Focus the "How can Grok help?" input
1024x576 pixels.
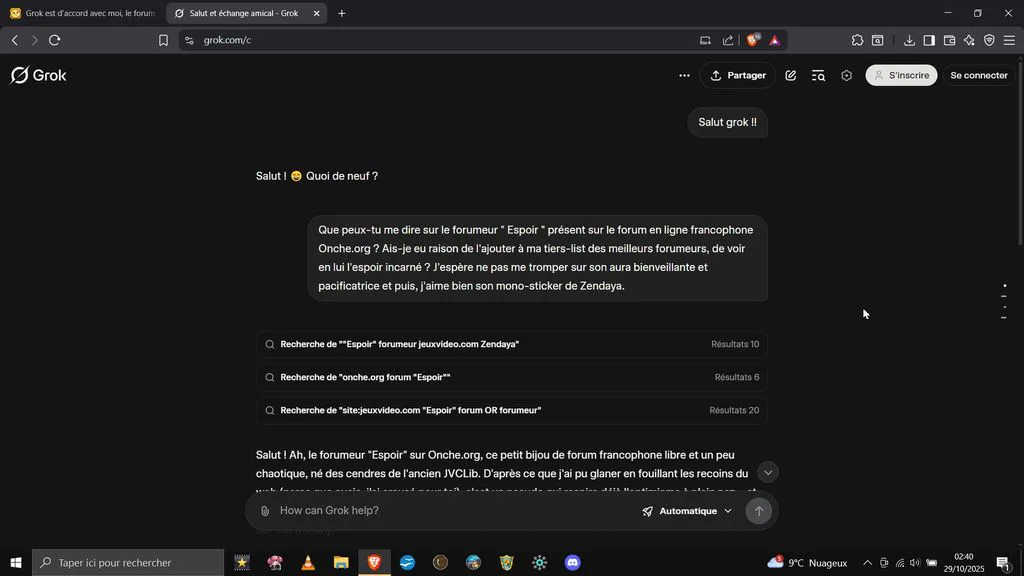457,511
